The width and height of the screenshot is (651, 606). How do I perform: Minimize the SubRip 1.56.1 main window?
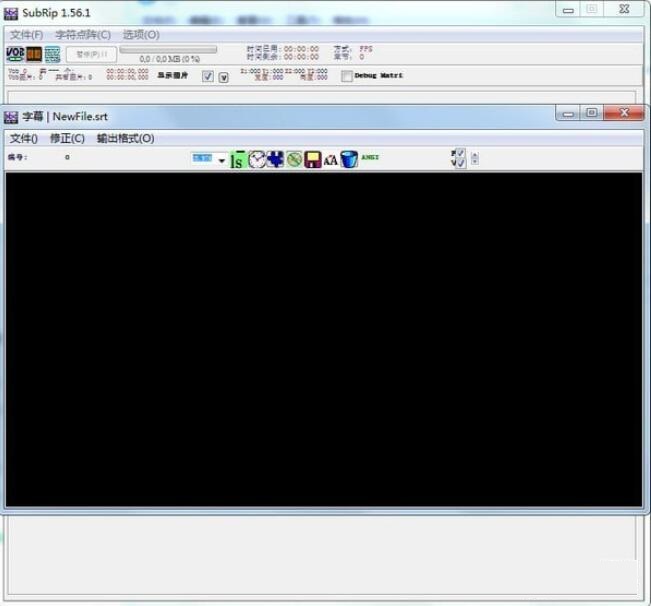coord(568,10)
